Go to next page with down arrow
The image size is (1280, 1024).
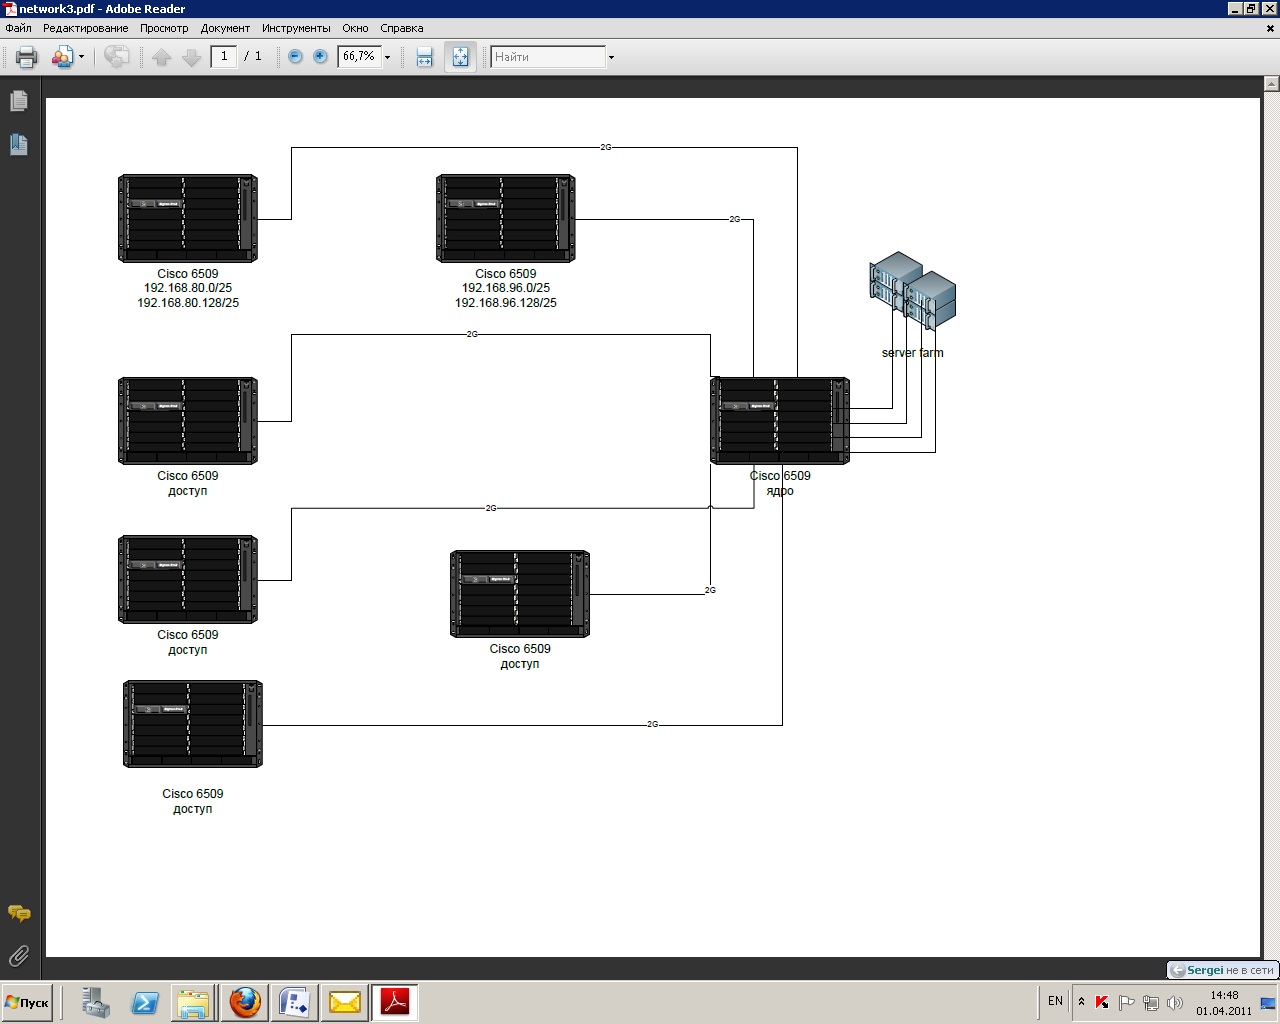point(192,57)
